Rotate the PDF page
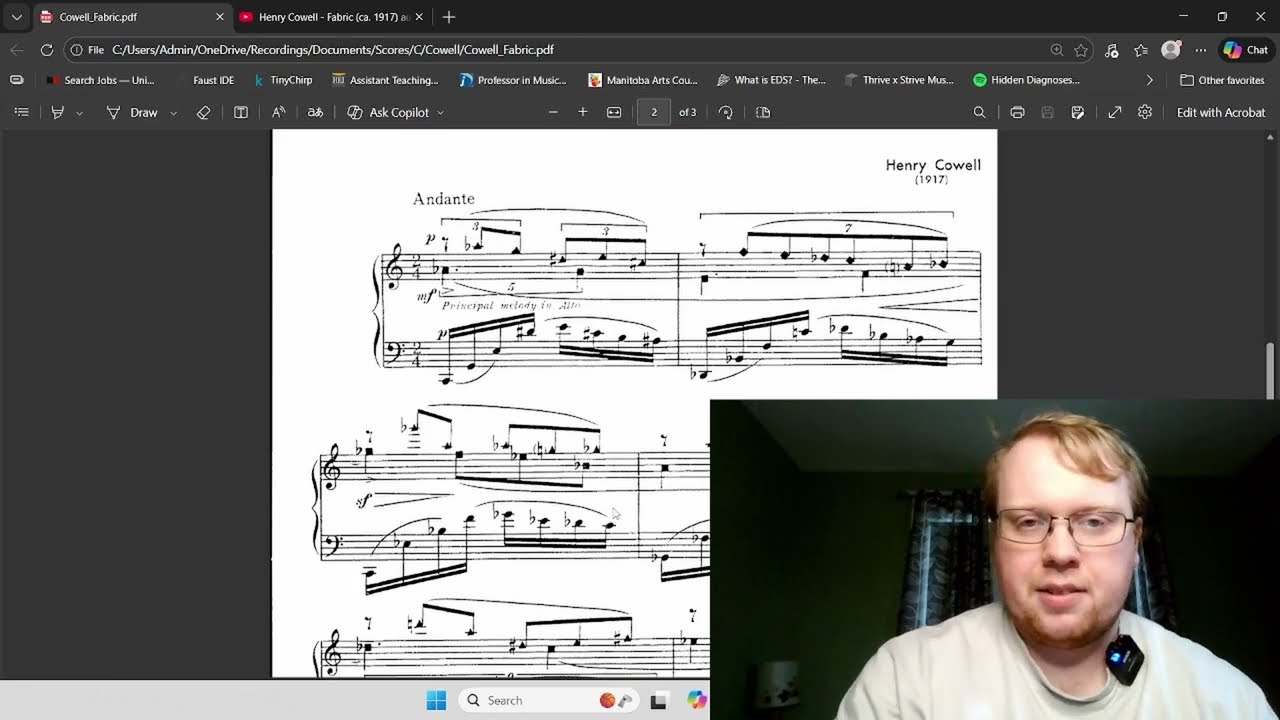Image resolution: width=1280 pixels, height=720 pixels. pyautogui.click(x=726, y=113)
